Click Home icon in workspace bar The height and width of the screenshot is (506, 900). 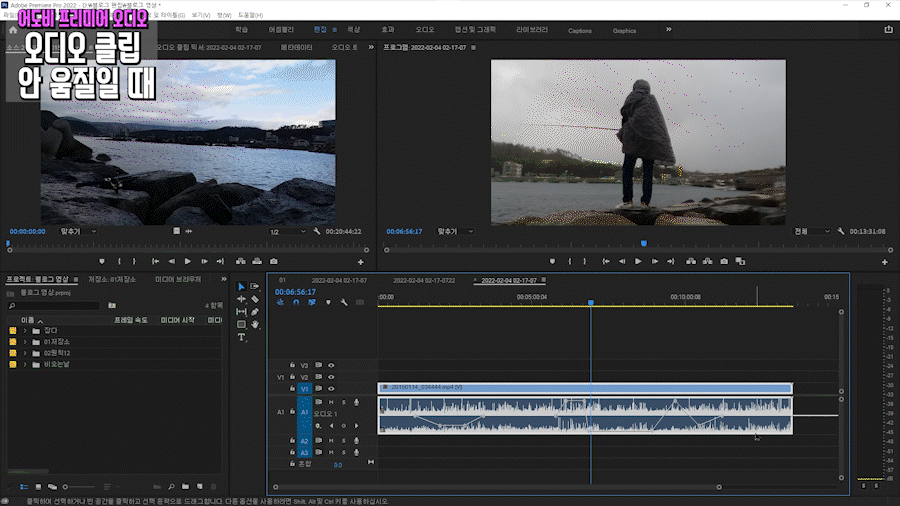[13, 30]
